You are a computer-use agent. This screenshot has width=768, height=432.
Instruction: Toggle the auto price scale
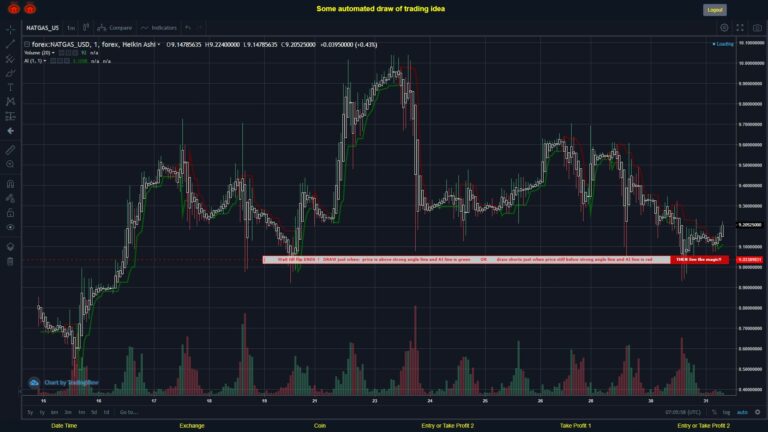[x=743, y=412]
